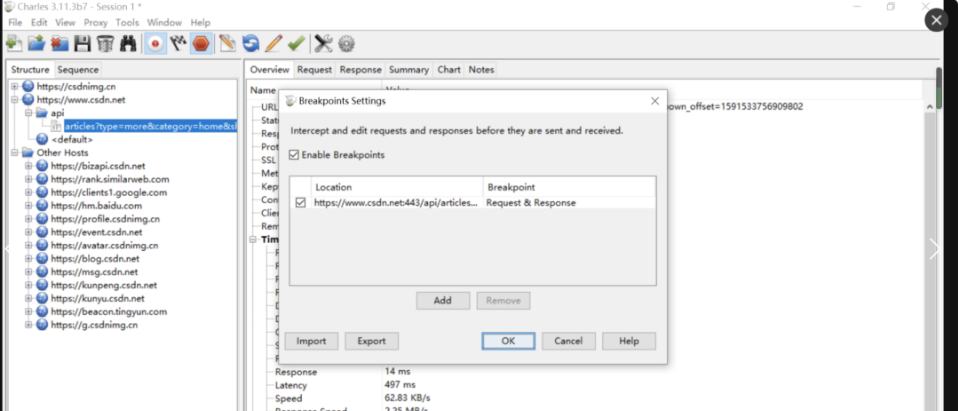The image size is (958, 411).
Task: Open the Tools menu
Action: tap(128, 23)
